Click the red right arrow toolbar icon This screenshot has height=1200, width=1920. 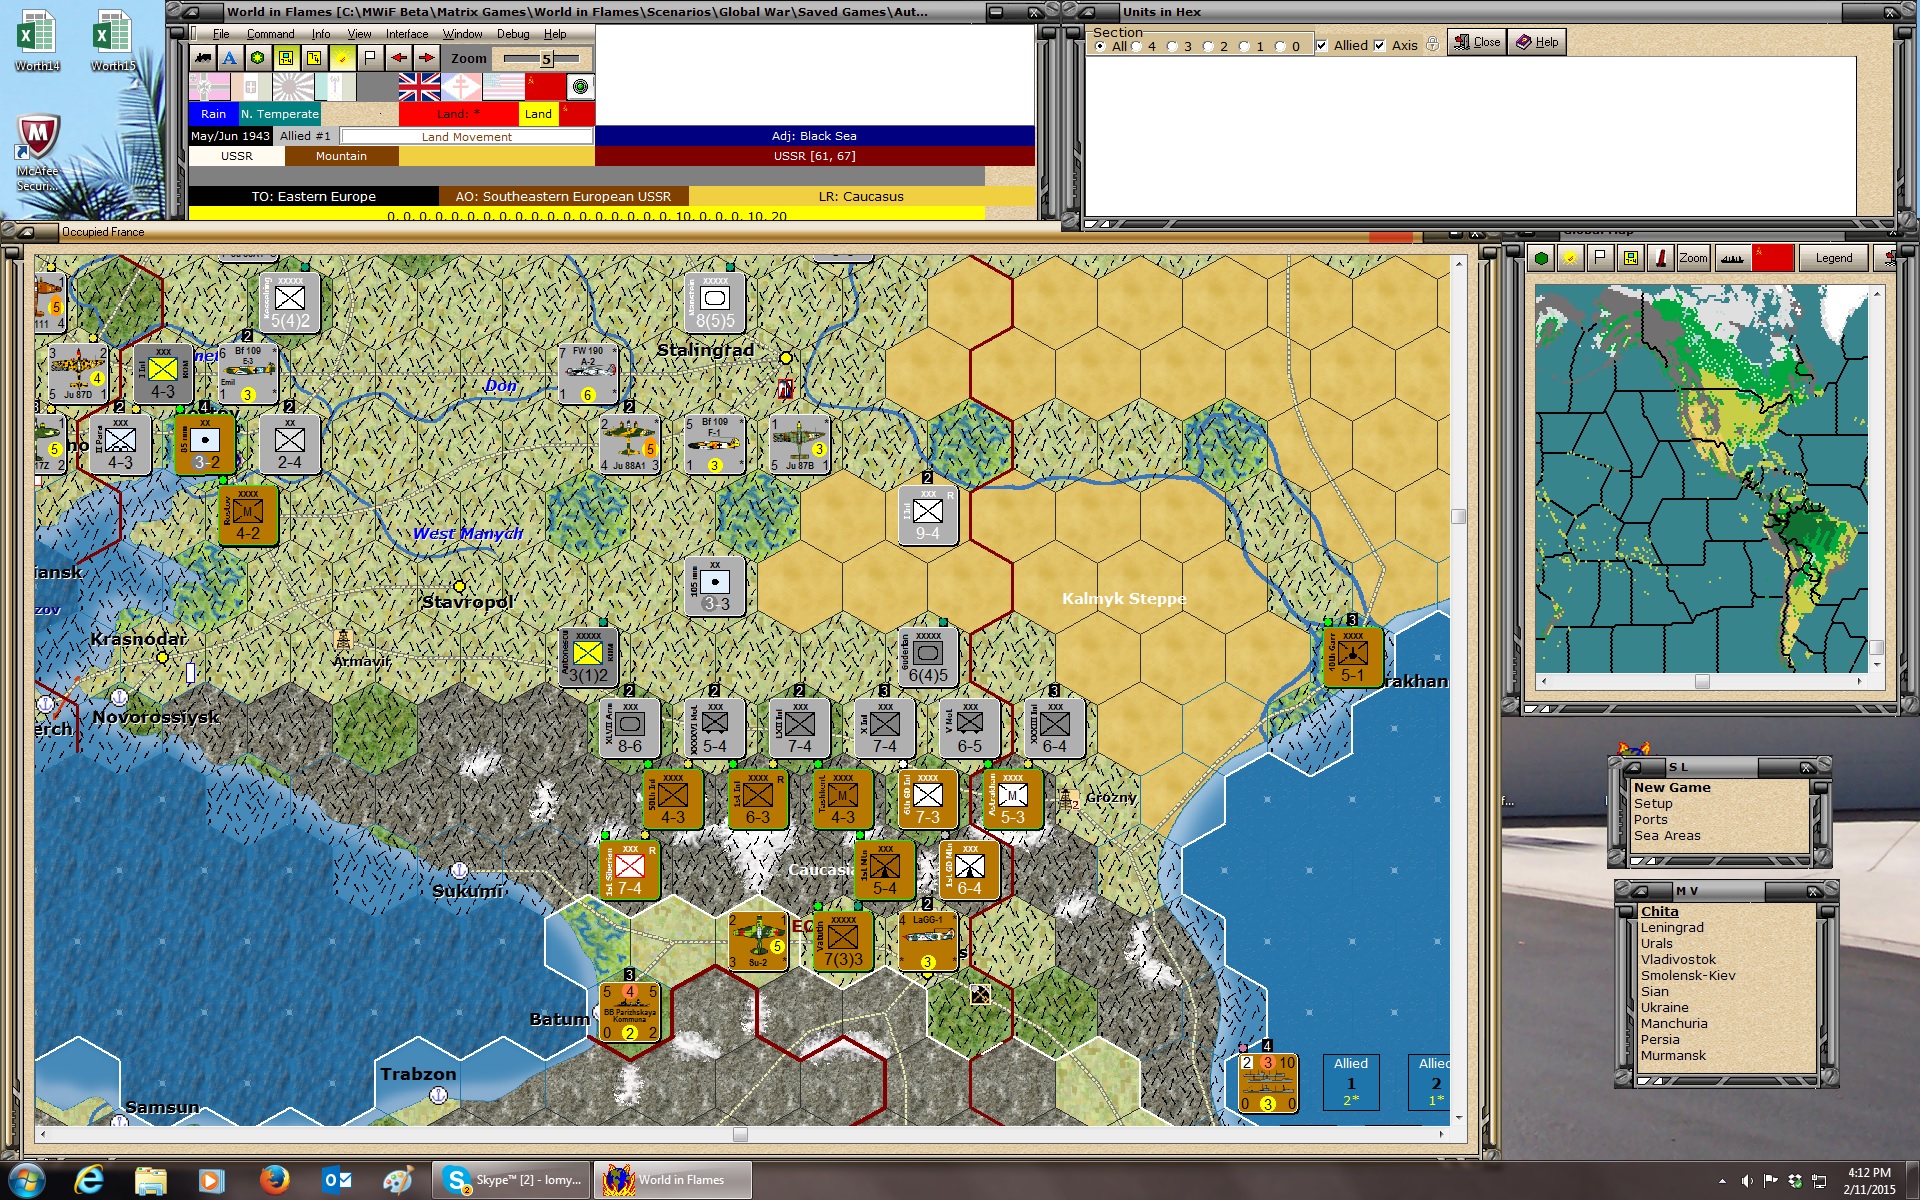tap(426, 58)
